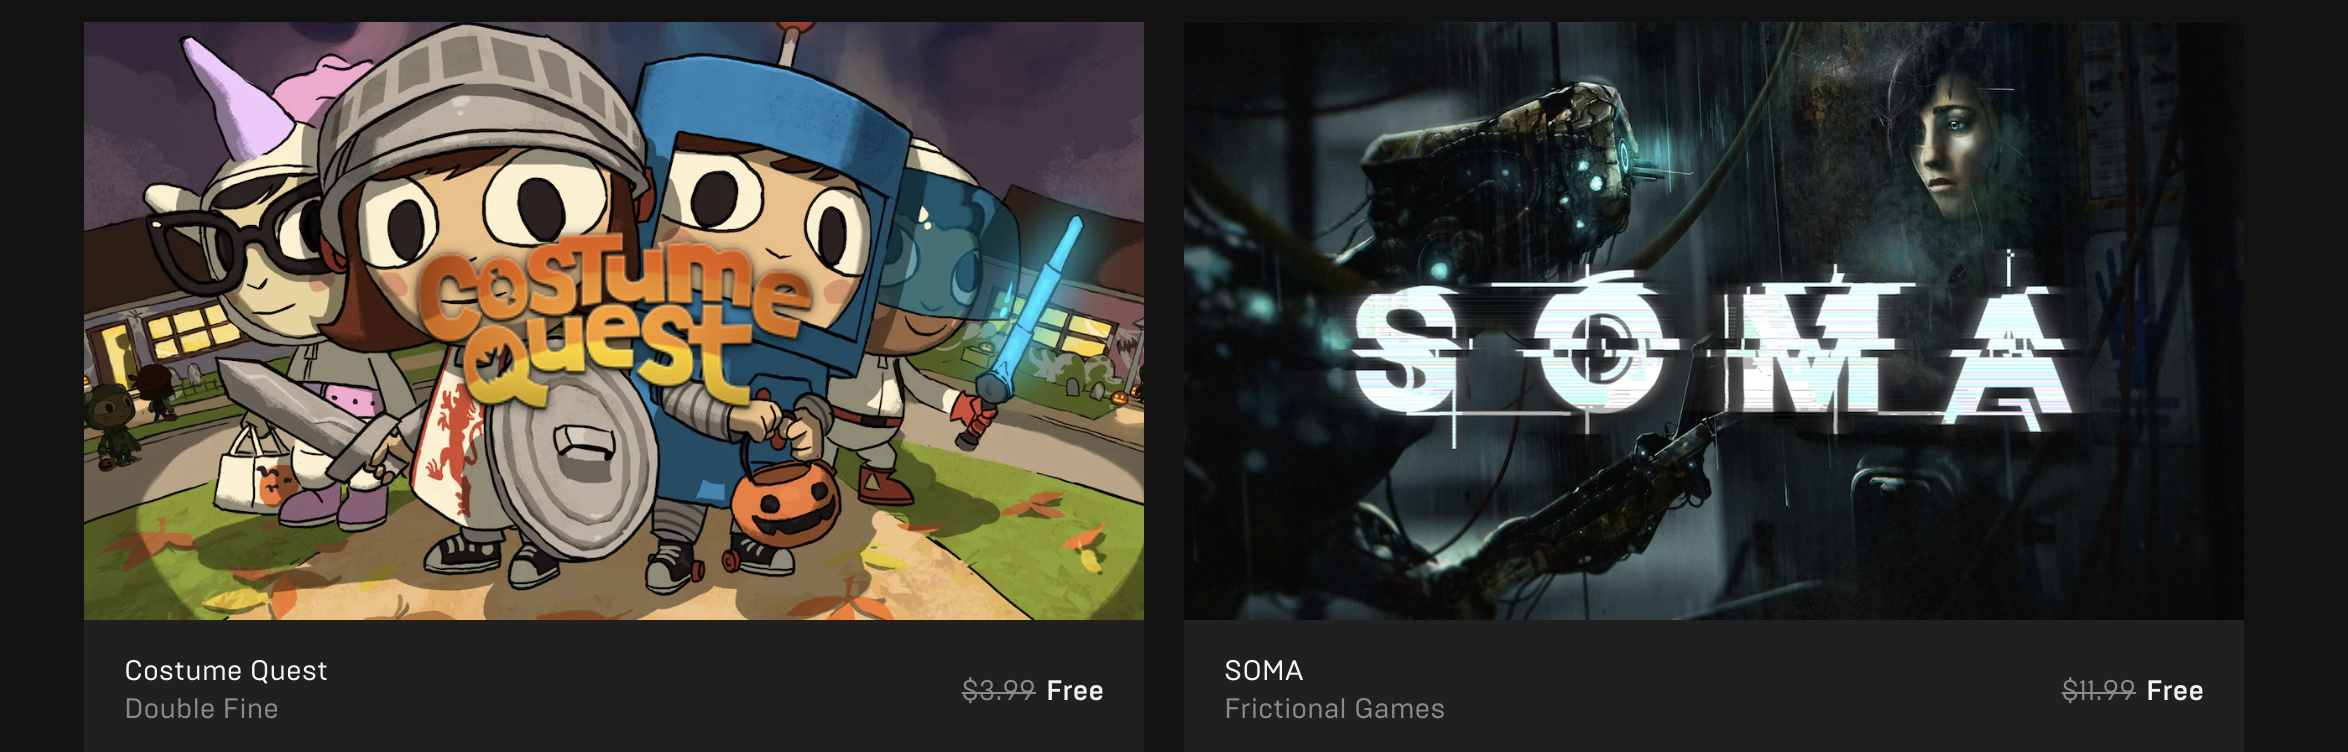Select the Frictional Games developer name

click(1335, 708)
